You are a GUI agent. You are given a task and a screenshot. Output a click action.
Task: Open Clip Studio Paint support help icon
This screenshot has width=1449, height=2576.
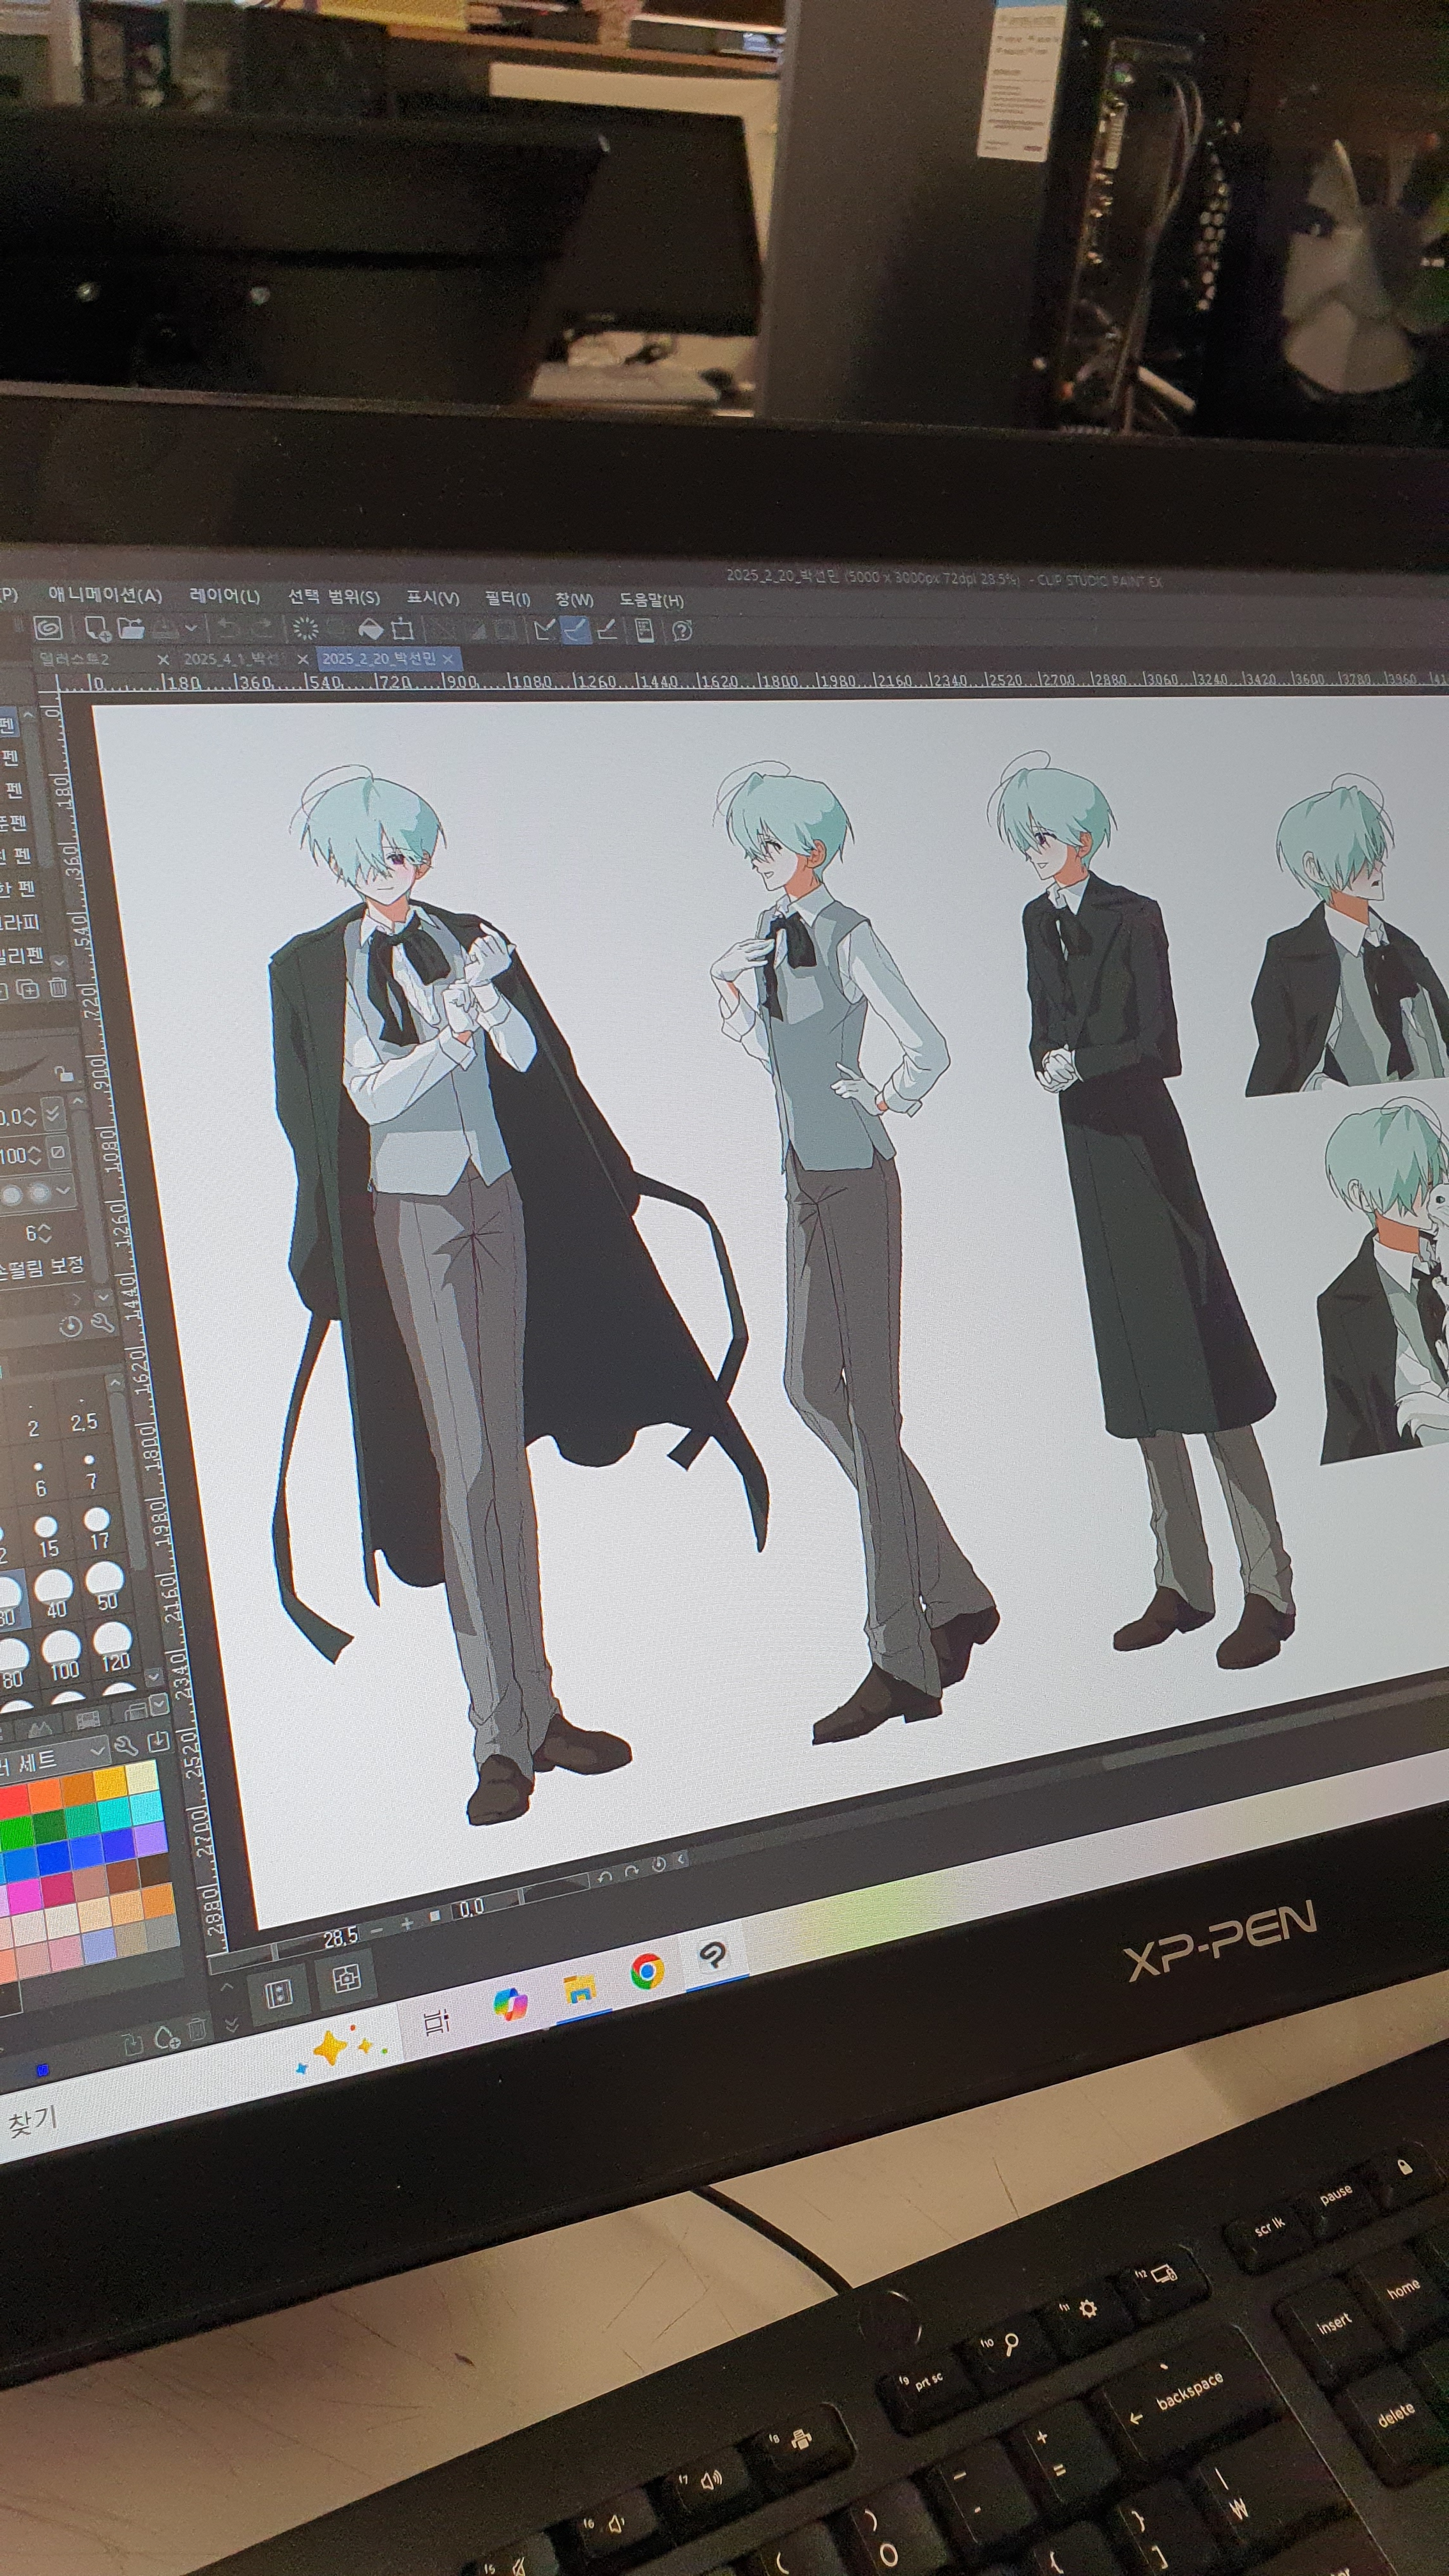tap(683, 630)
